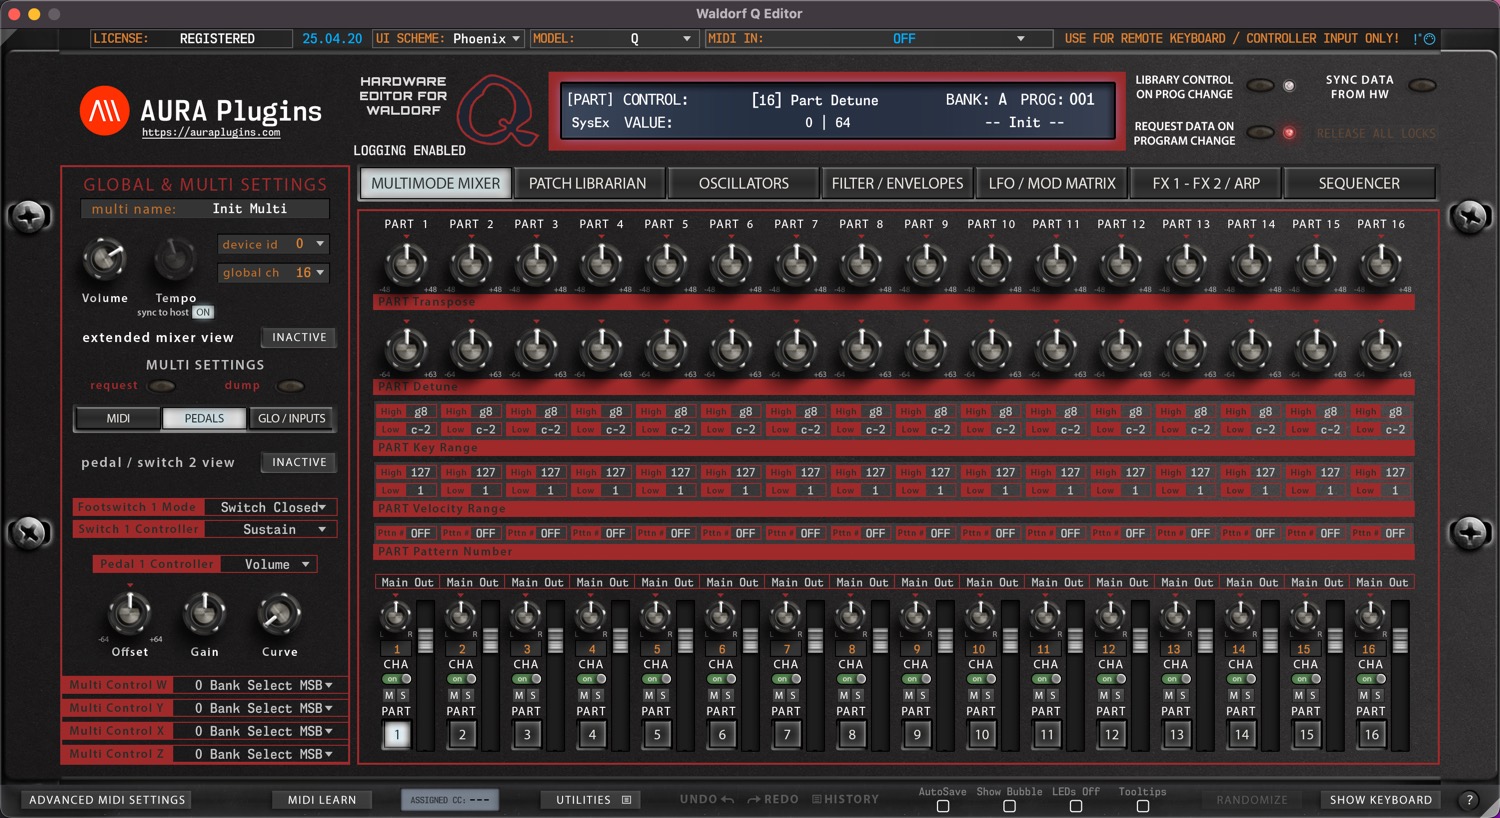Click the PART 12 Transpose knob
Screen dimensions: 1500x818
(1121, 264)
